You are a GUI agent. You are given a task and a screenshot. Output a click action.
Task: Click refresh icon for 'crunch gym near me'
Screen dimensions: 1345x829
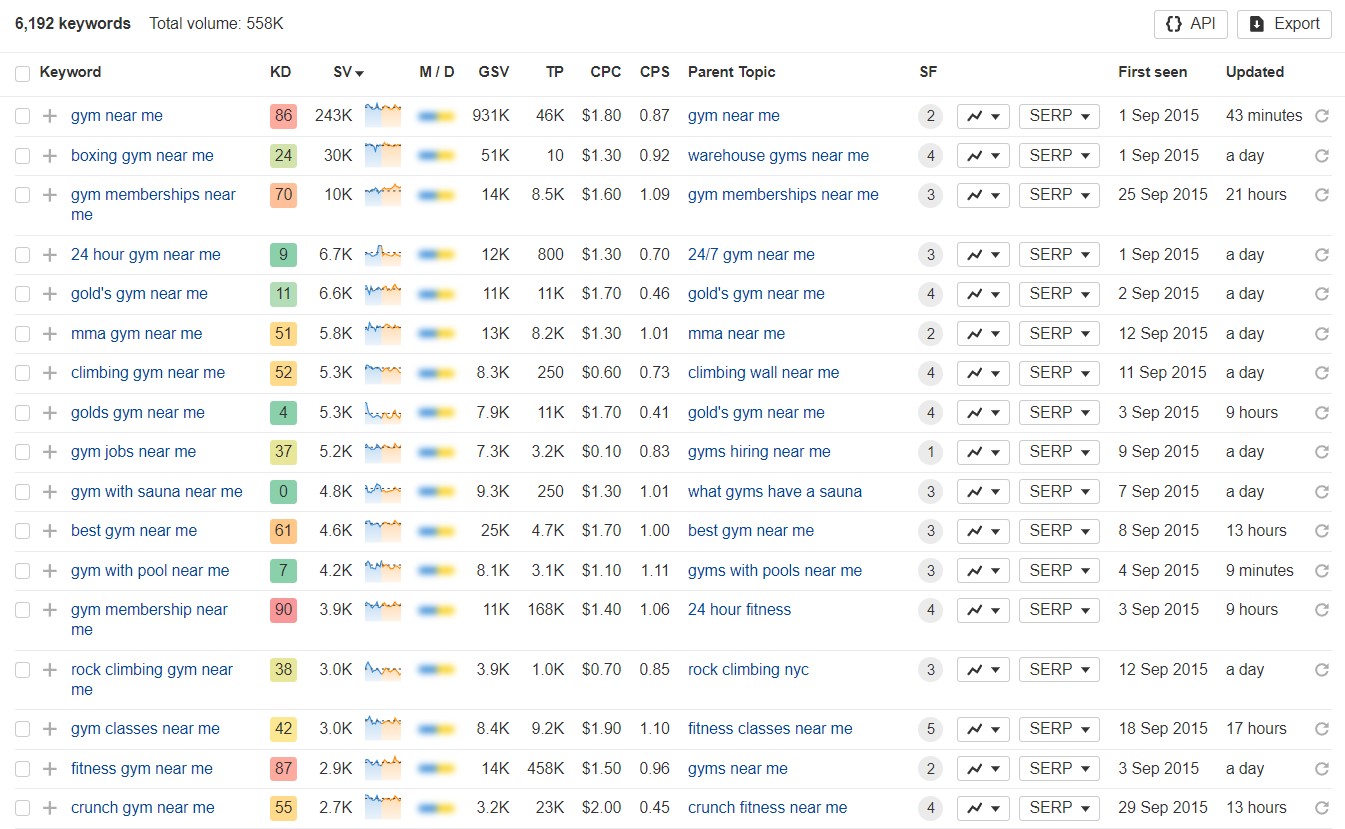pyautogui.click(x=1321, y=808)
